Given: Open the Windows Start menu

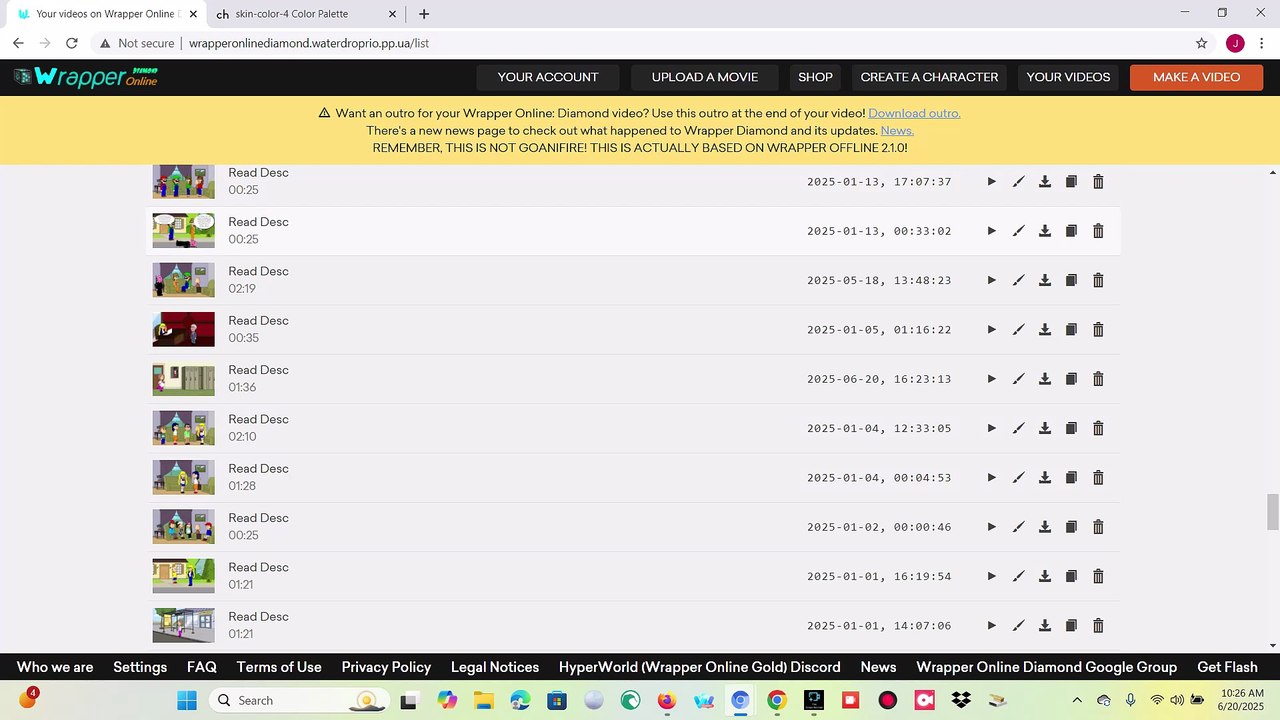Looking at the screenshot, I should coord(187,700).
